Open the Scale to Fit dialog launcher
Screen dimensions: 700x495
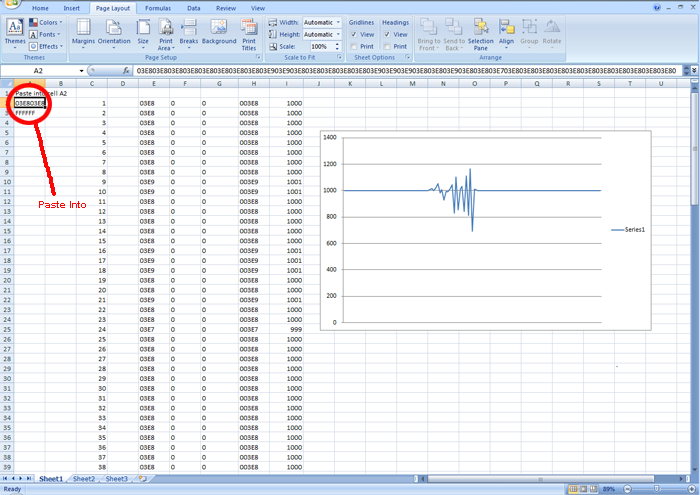(x=339, y=57)
